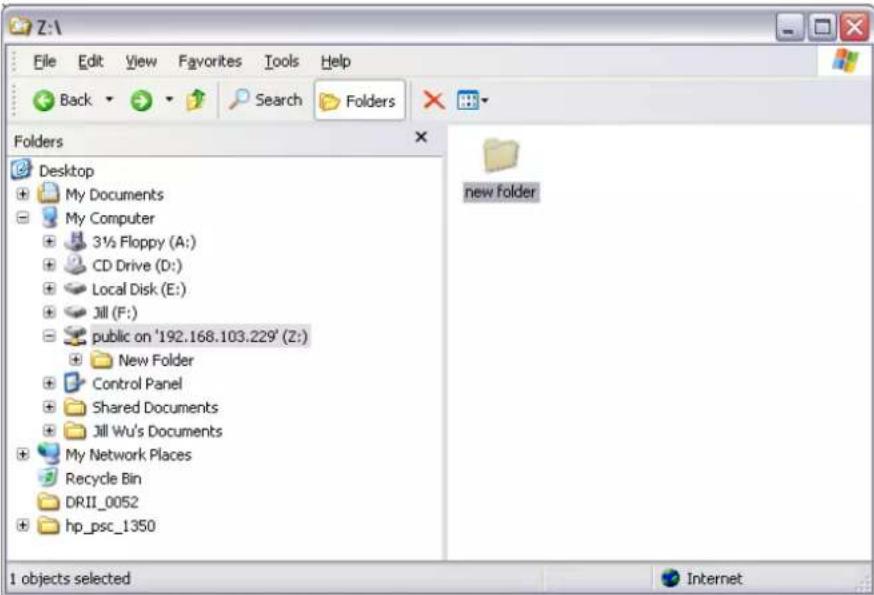Open the Tools menu
The height and width of the screenshot is (595, 874).
pos(281,61)
